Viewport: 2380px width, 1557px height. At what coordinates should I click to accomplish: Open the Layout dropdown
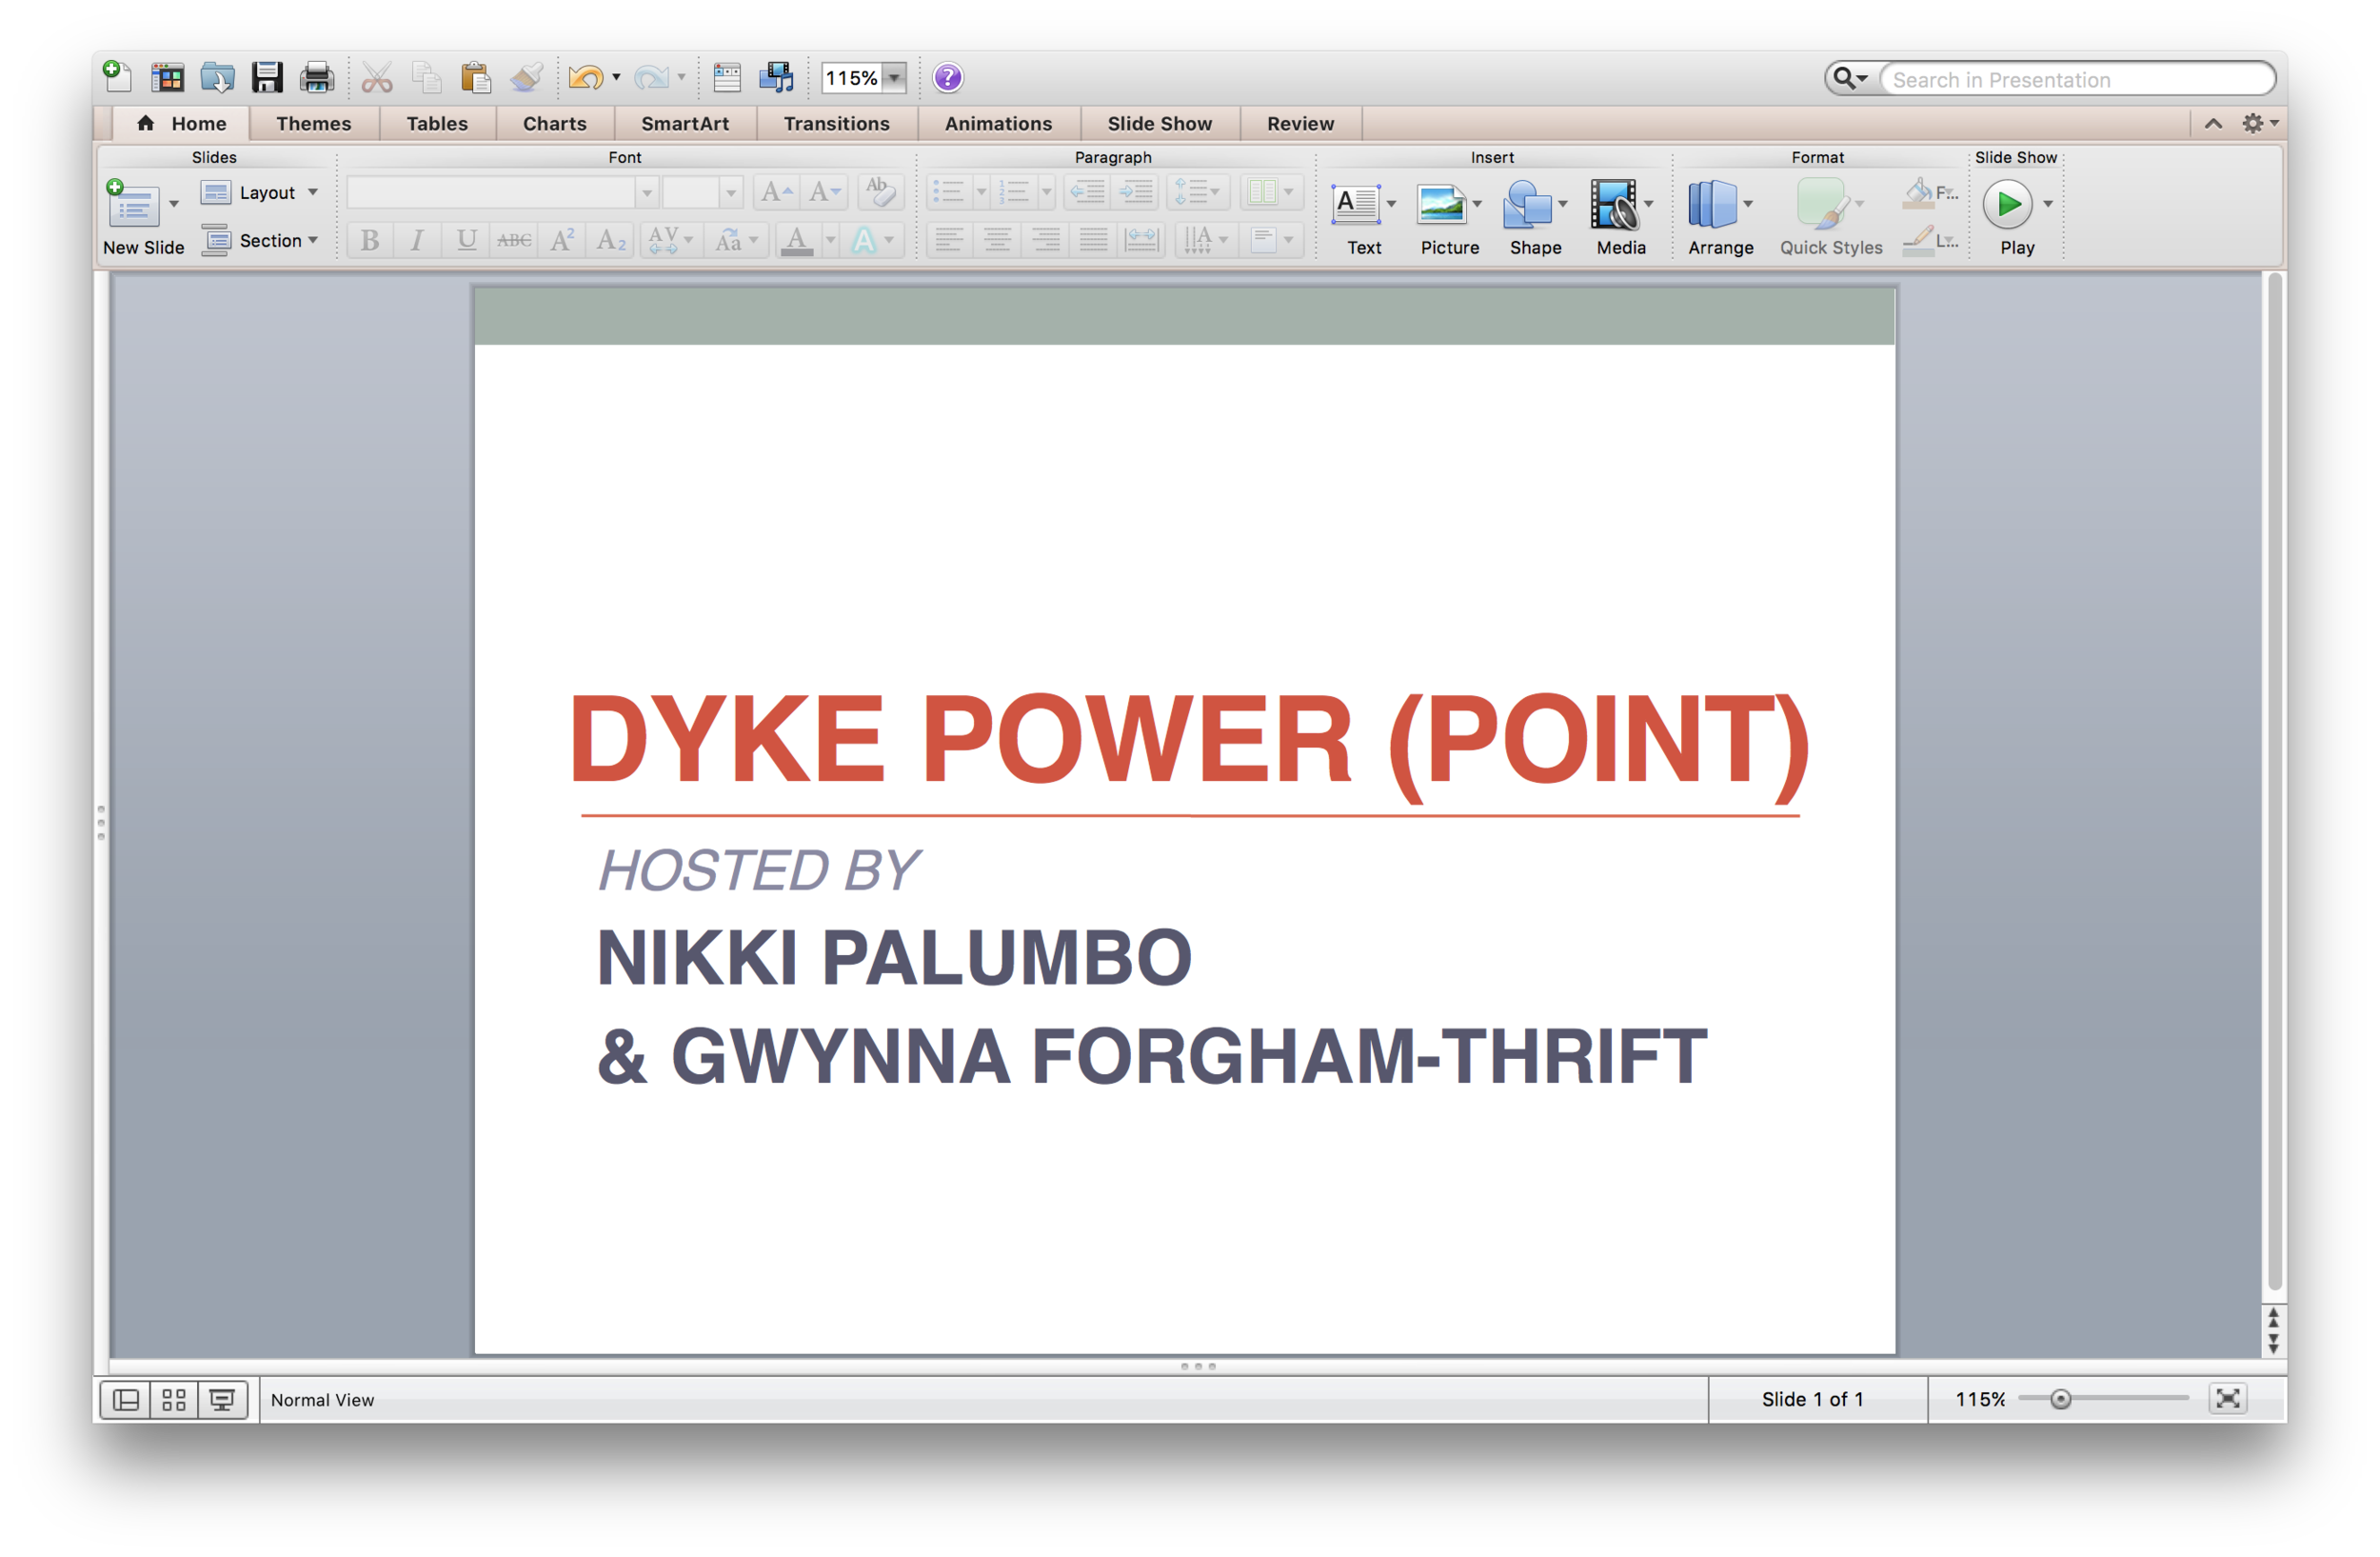(x=258, y=192)
